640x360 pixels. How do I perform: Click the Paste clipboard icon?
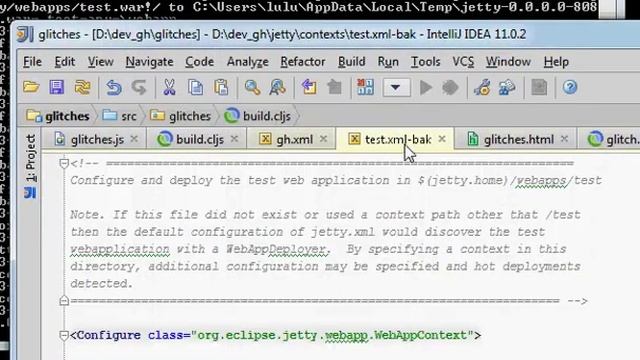(221, 87)
